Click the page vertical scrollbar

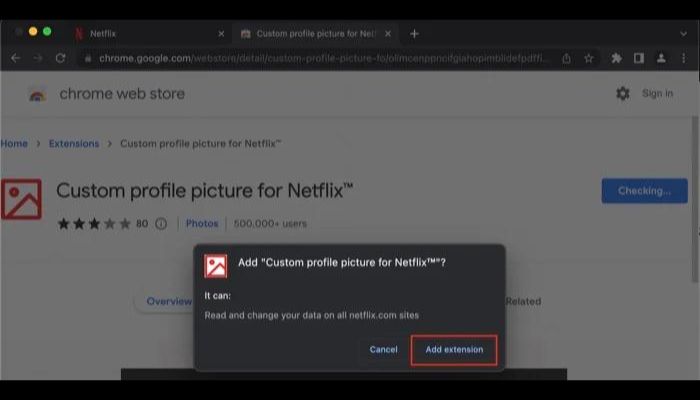(695, 201)
